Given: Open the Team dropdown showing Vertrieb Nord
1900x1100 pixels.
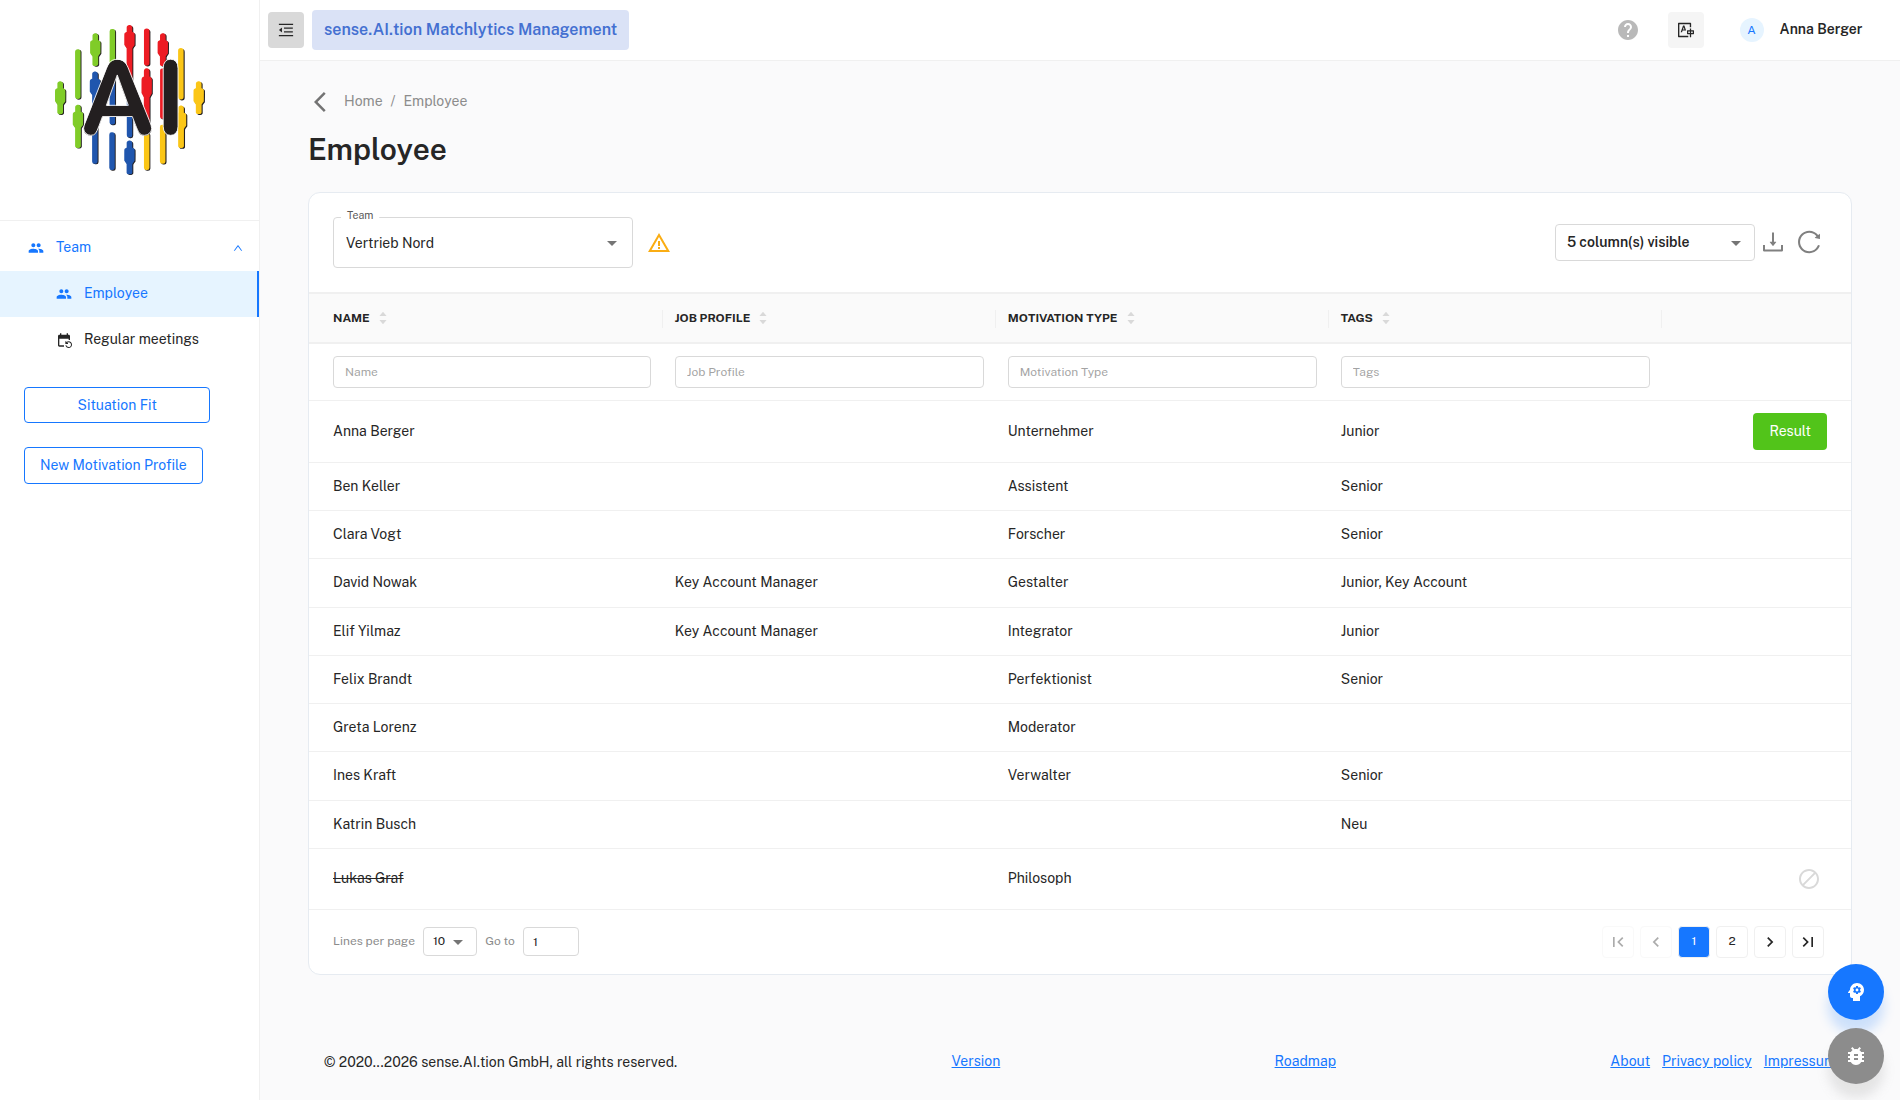Looking at the screenshot, I should (x=483, y=243).
